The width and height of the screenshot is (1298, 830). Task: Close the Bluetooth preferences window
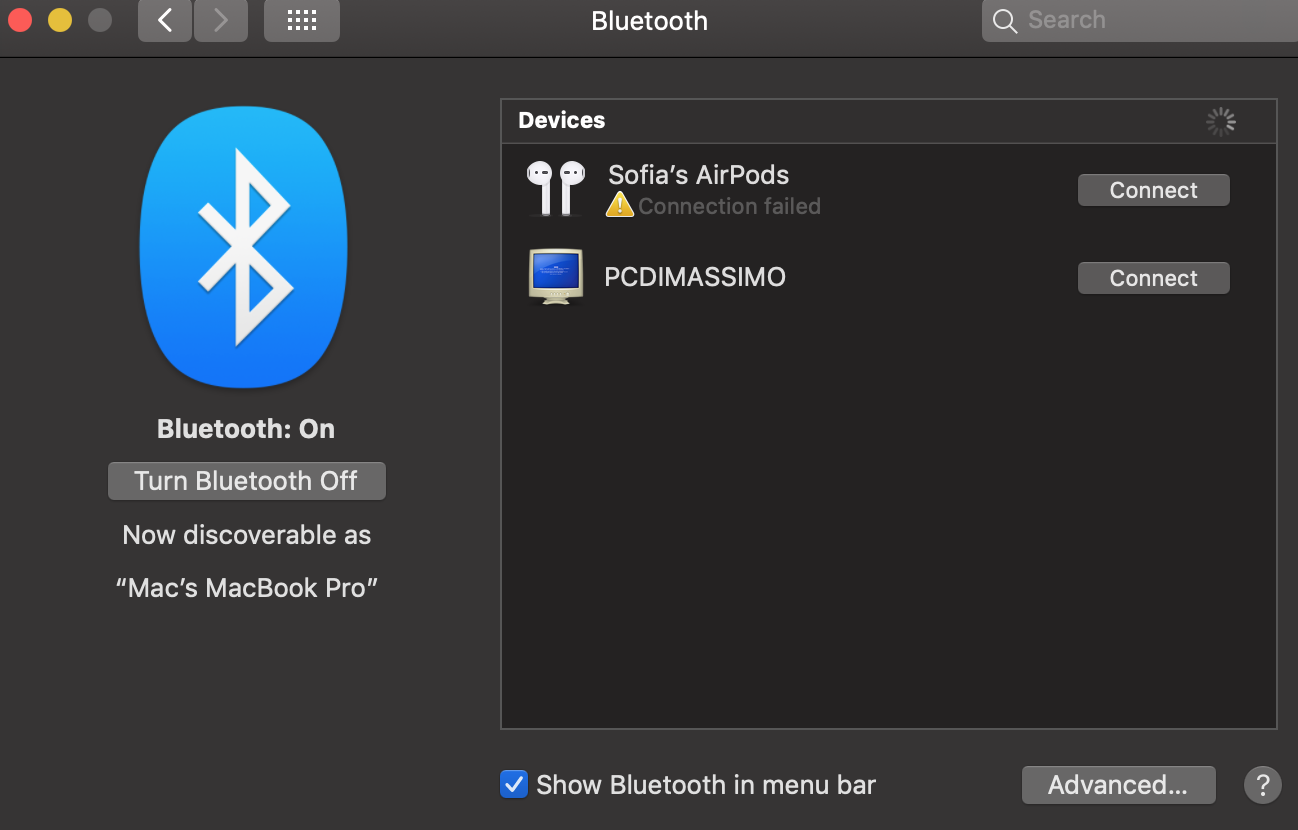(20, 20)
